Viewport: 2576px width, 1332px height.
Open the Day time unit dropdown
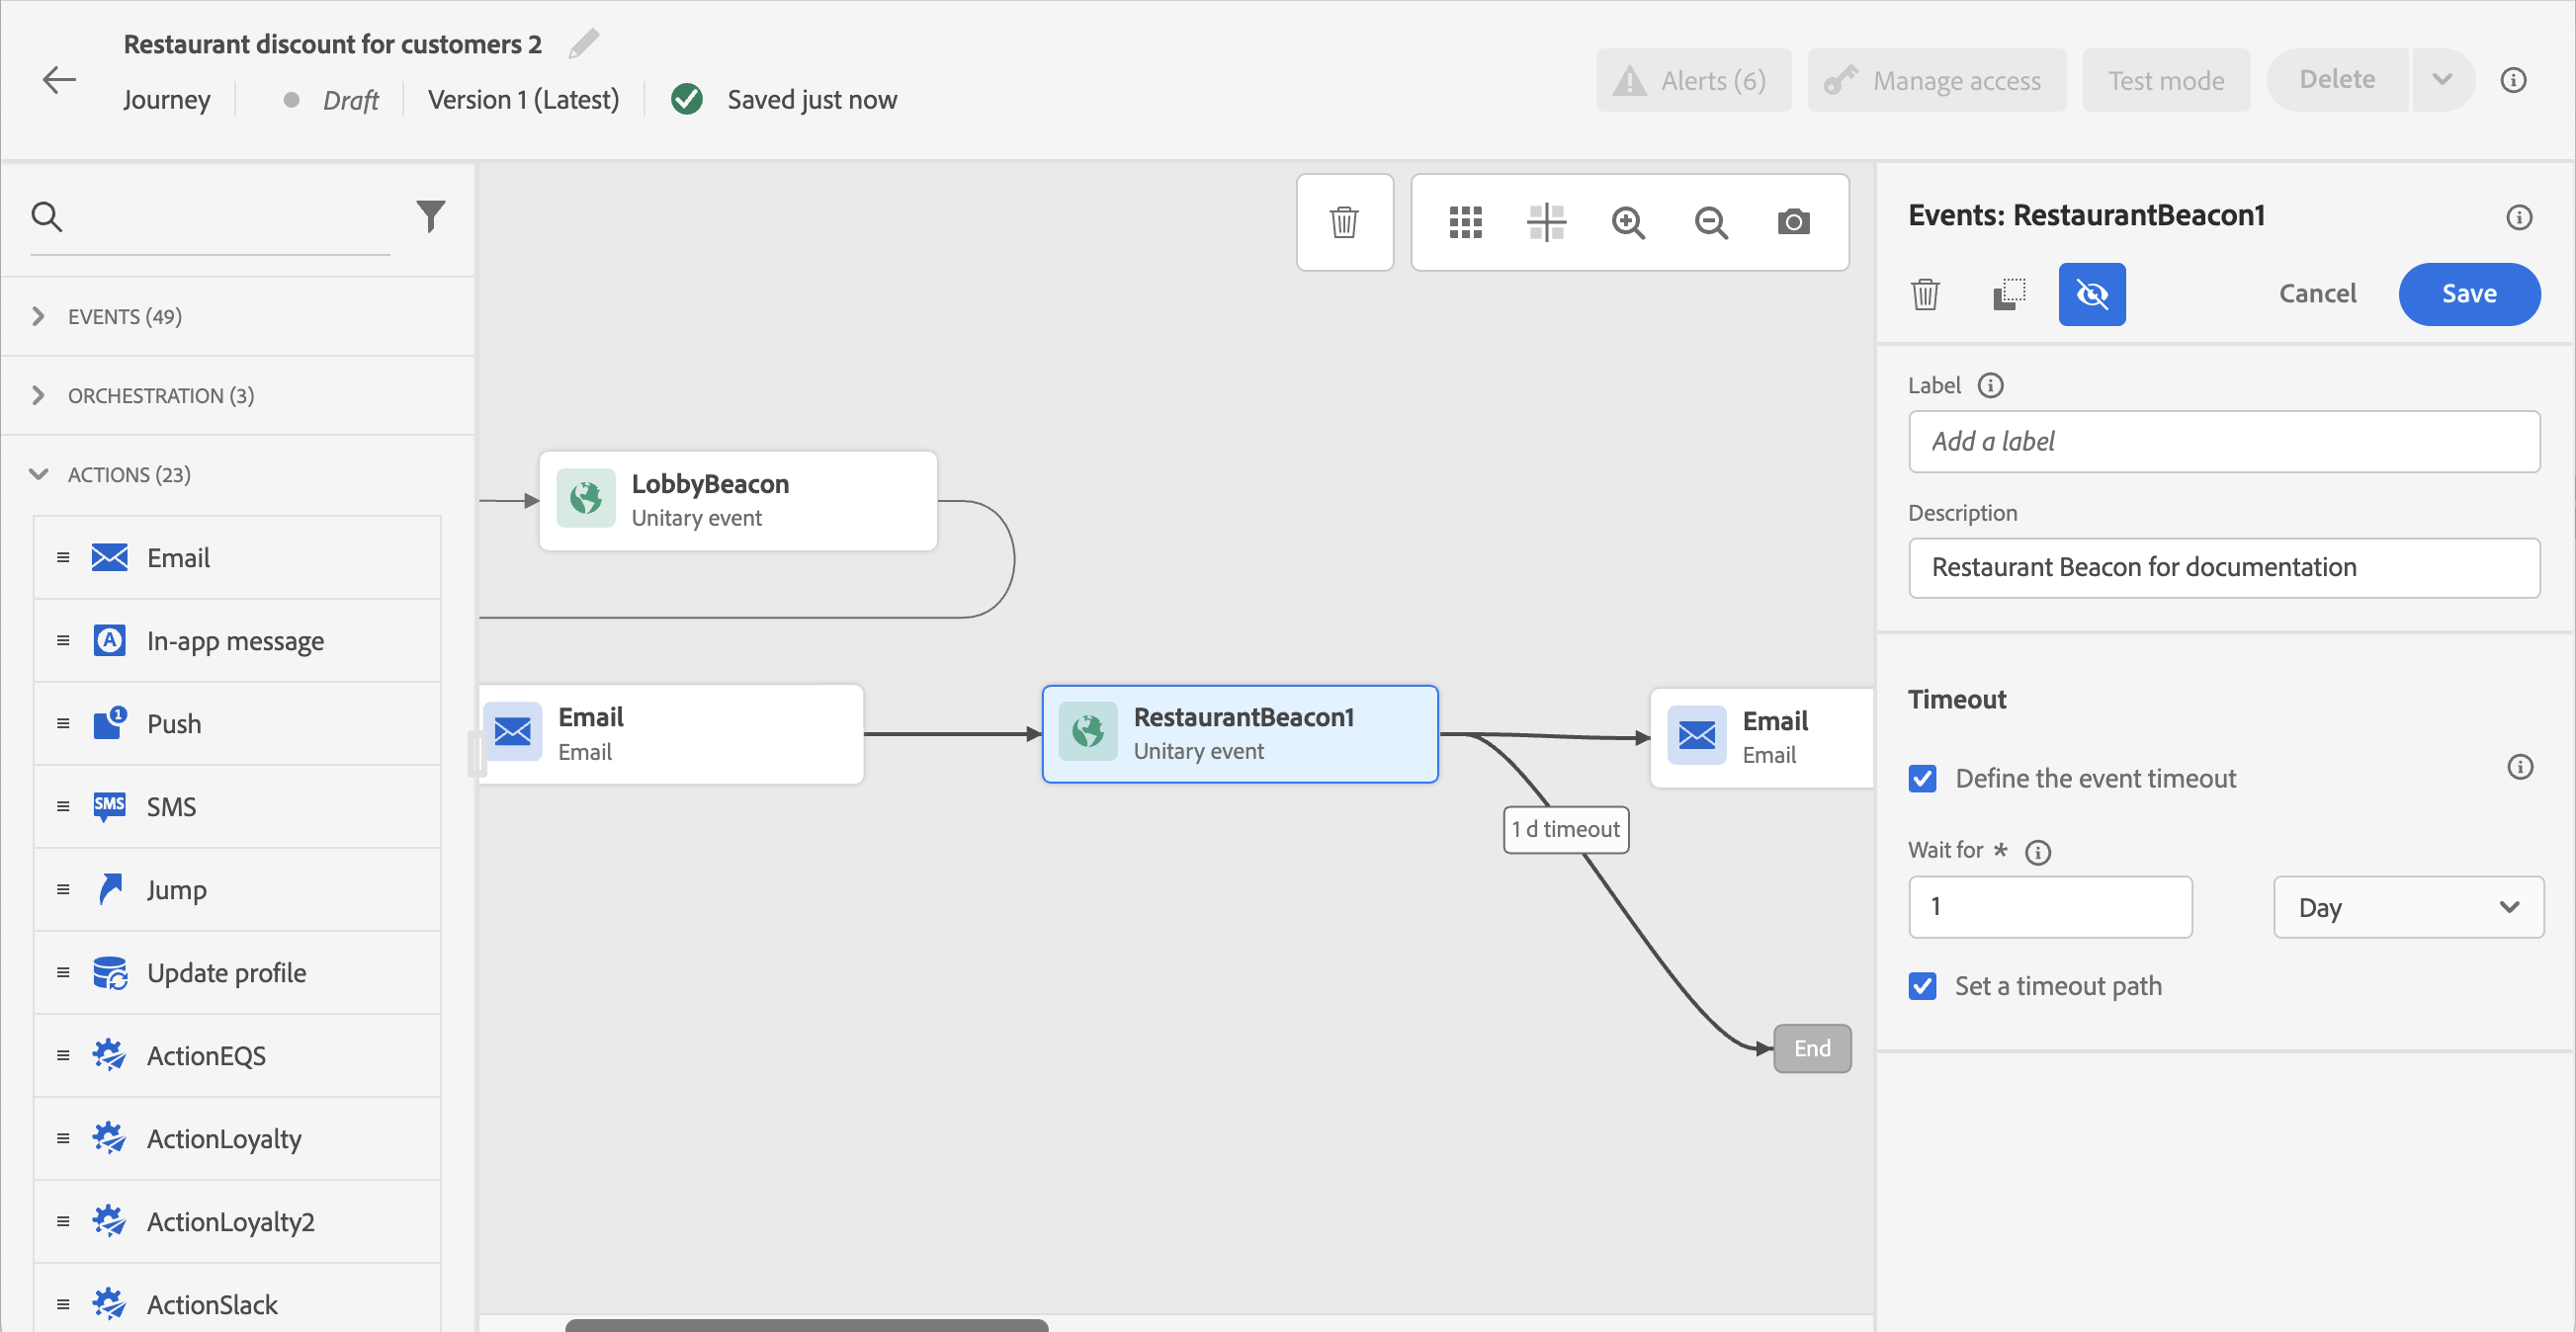point(2407,907)
